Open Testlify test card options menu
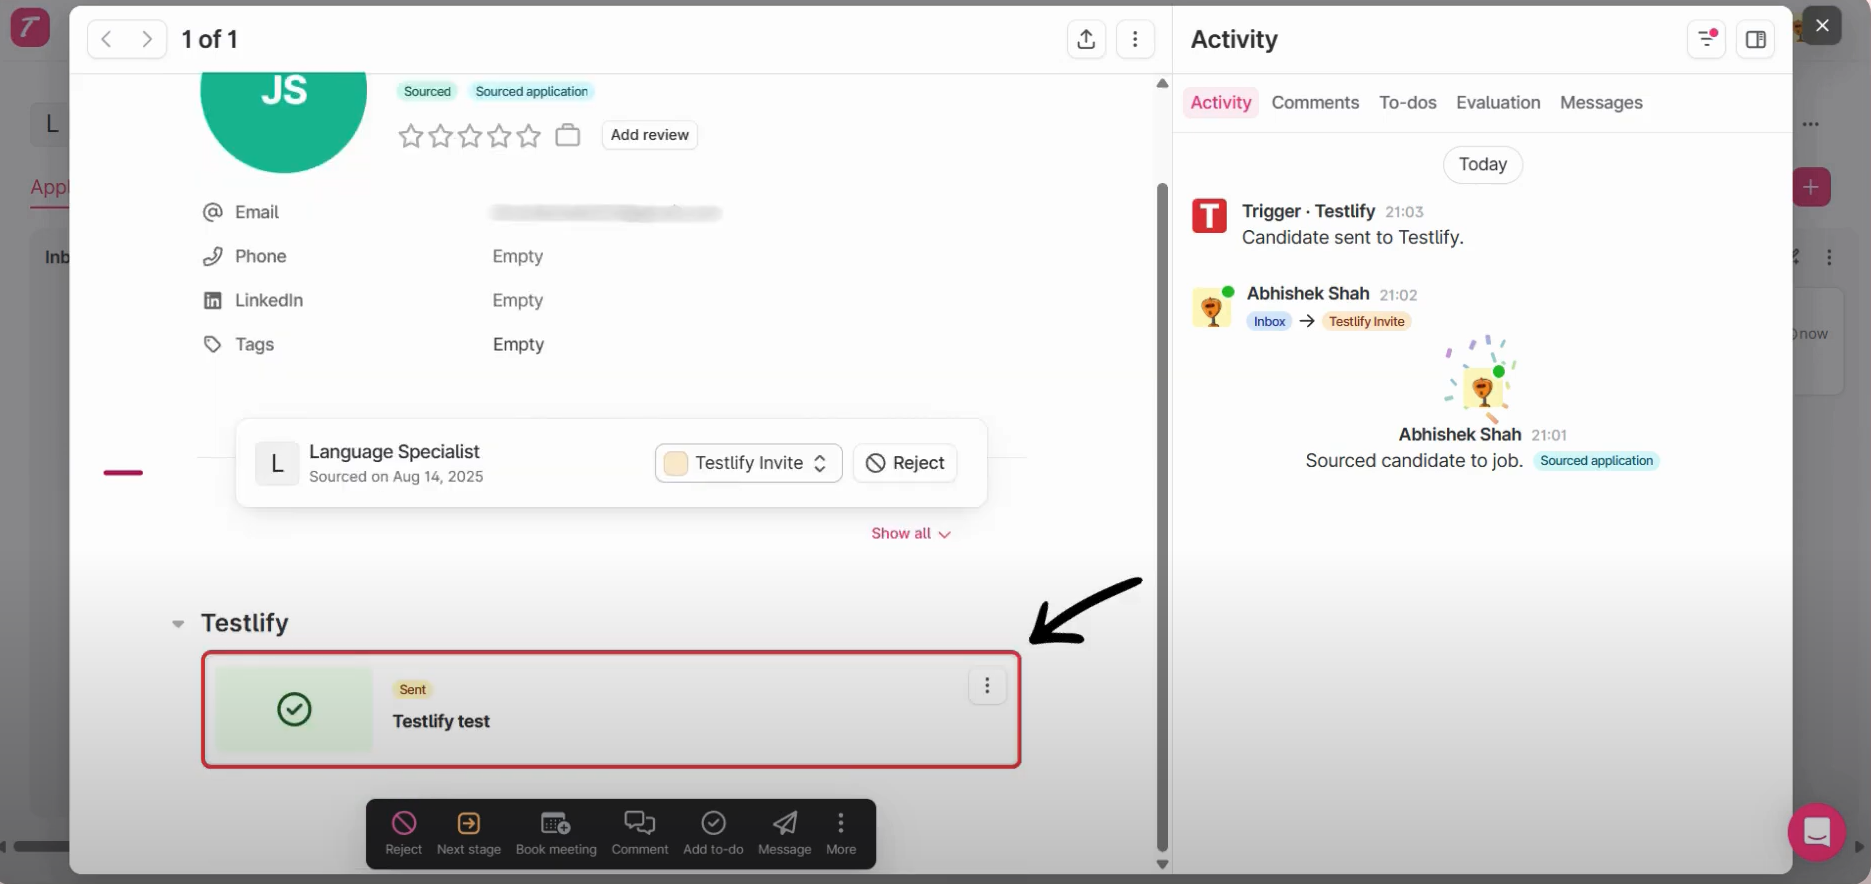 coord(987,686)
